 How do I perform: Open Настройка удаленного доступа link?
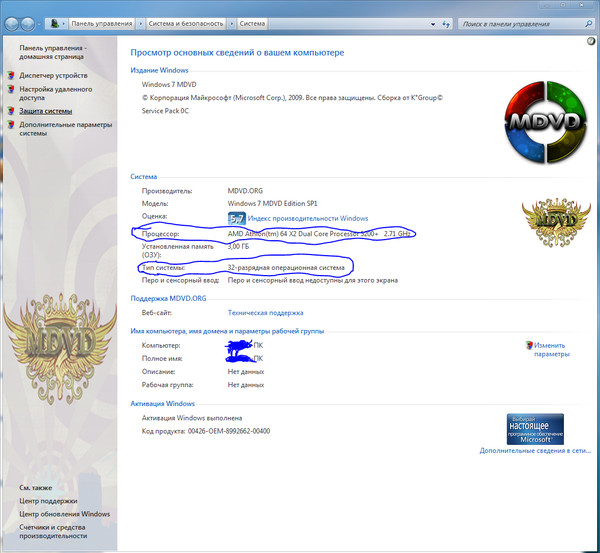tap(55, 93)
